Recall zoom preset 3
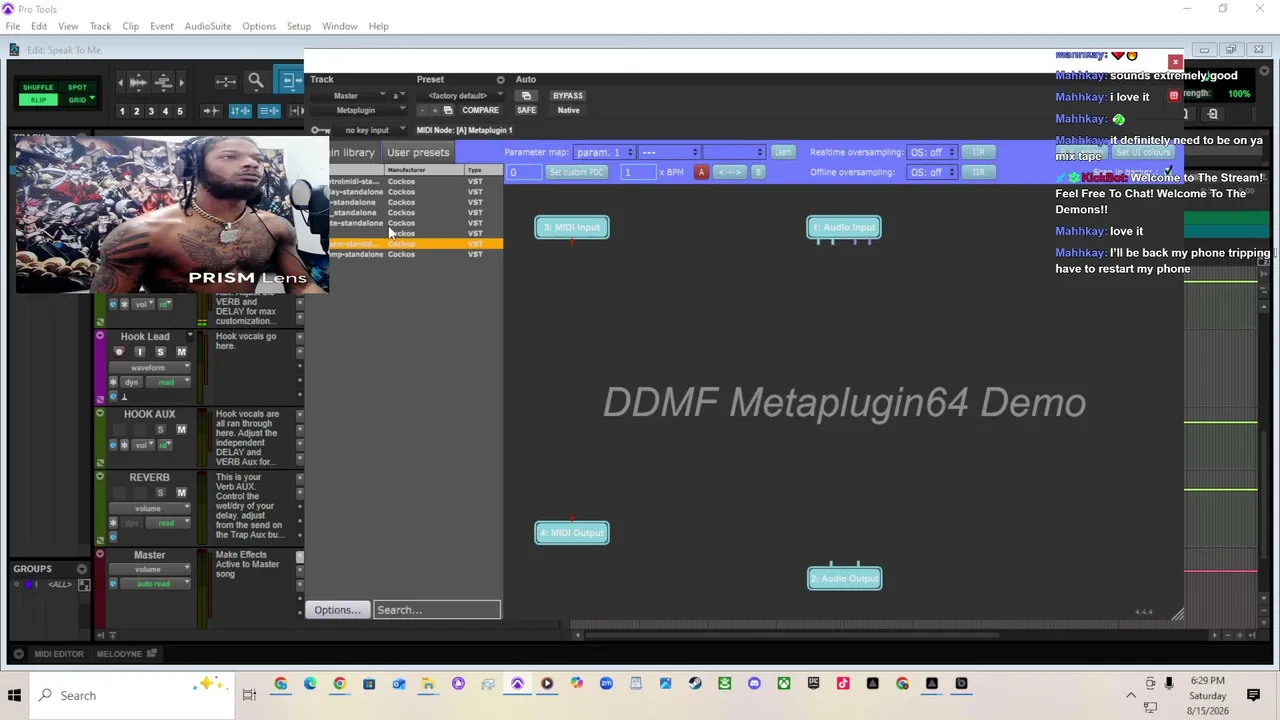 tap(151, 111)
